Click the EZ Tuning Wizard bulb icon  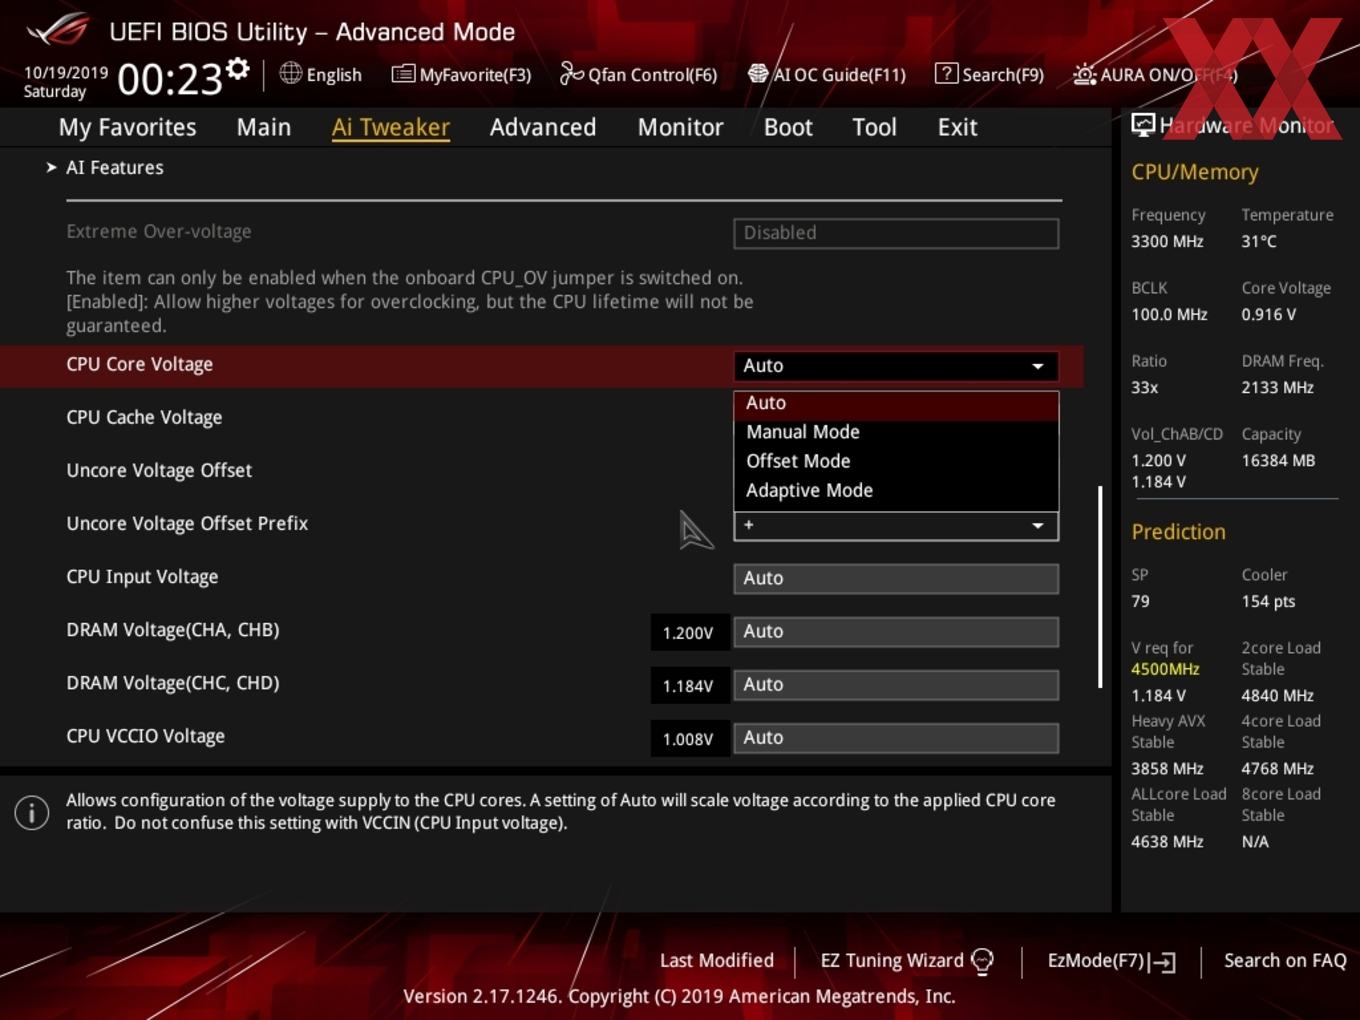[982, 961]
